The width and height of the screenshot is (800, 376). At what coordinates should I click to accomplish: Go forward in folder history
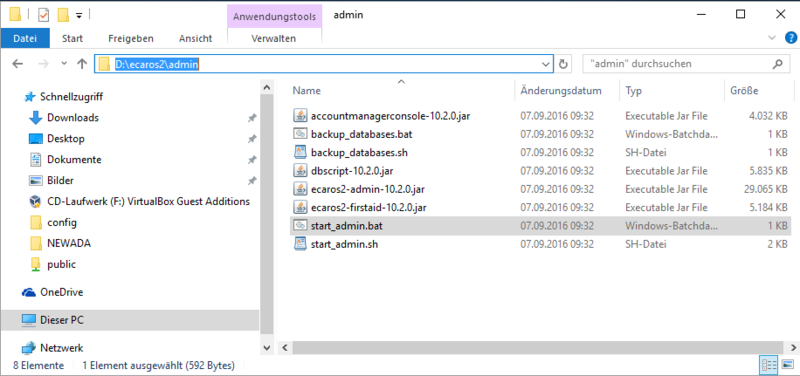tap(44, 64)
